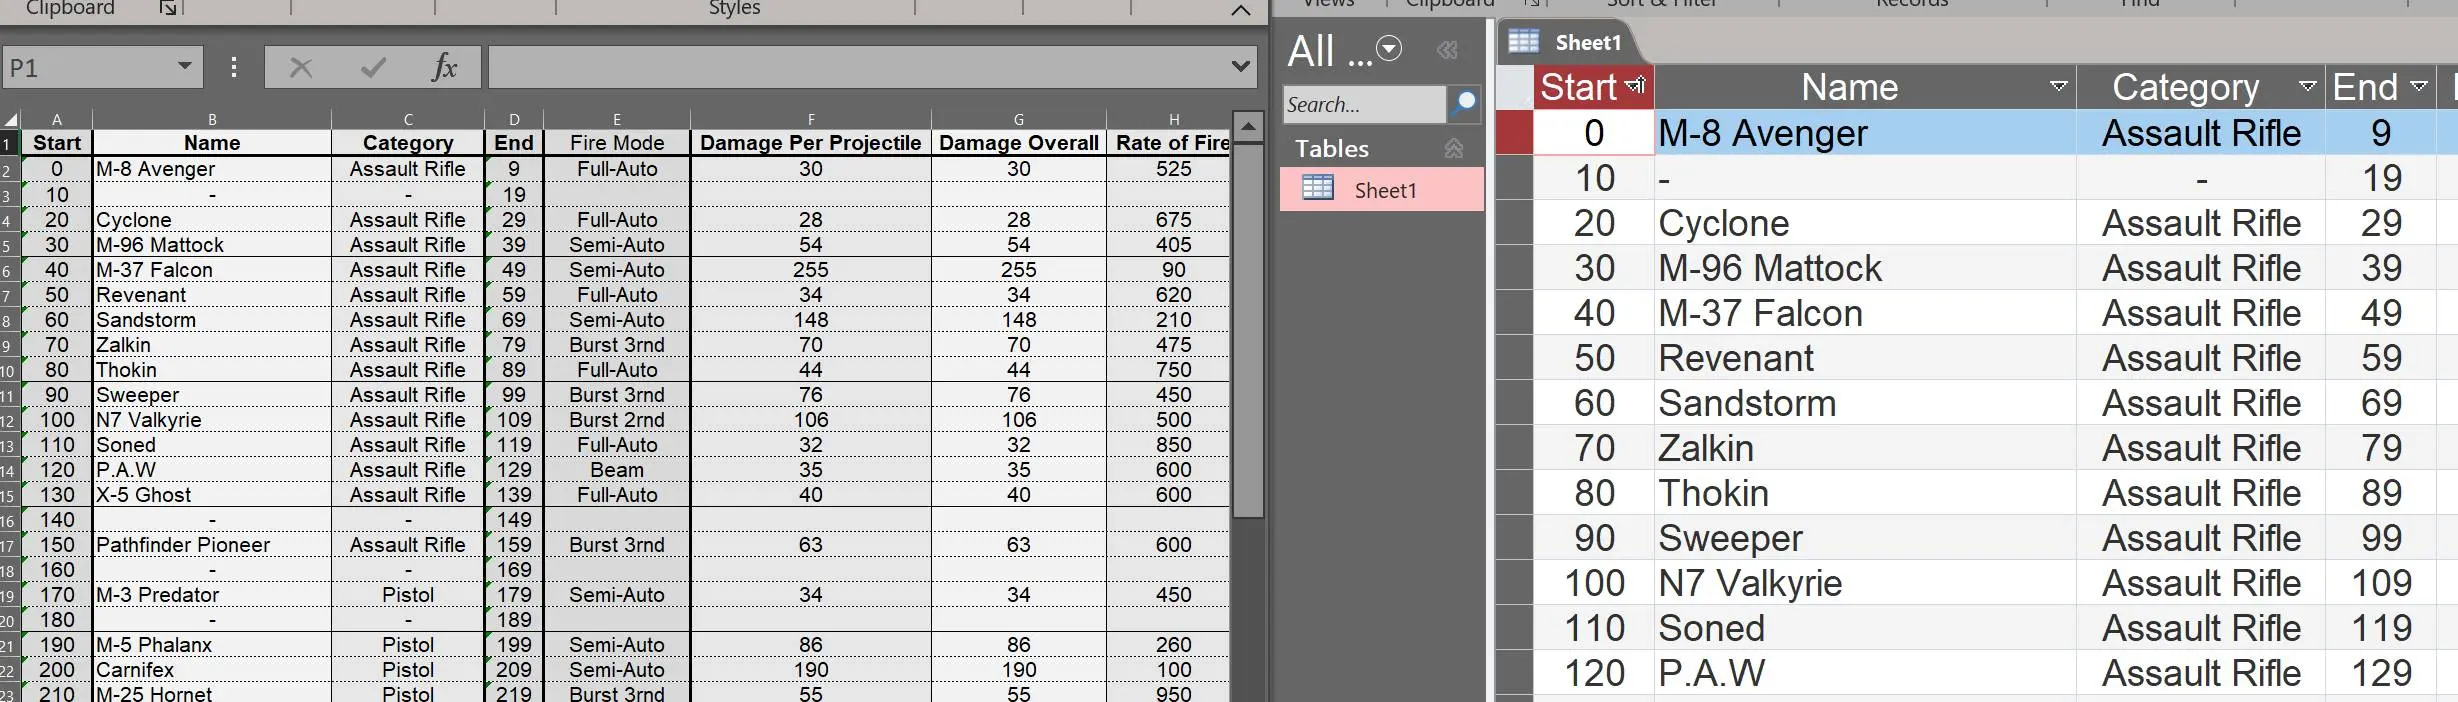The height and width of the screenshot is (702, 2458).
Task: Open the Category column filter dropdown in Access
Action: pos(2307,86)
